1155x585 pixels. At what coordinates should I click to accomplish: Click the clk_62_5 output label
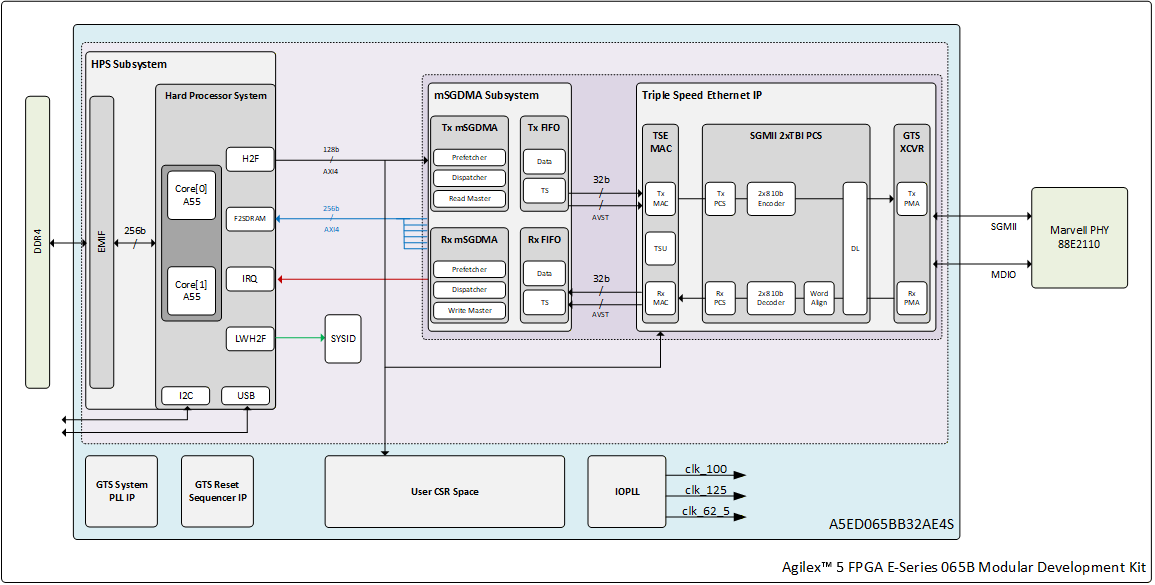(706, 511)
